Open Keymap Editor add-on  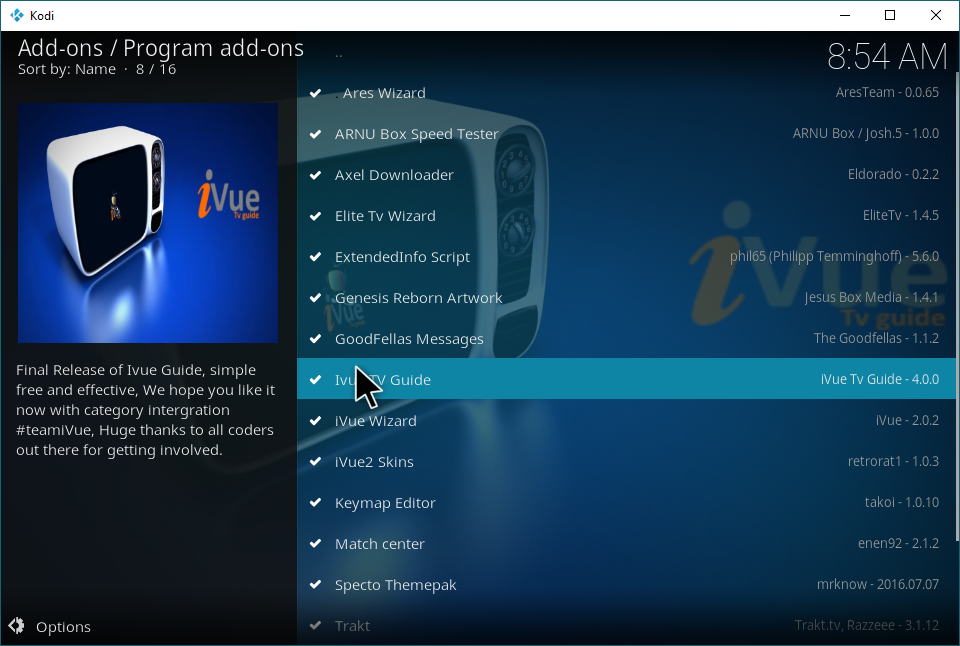[x=626, y=503]
